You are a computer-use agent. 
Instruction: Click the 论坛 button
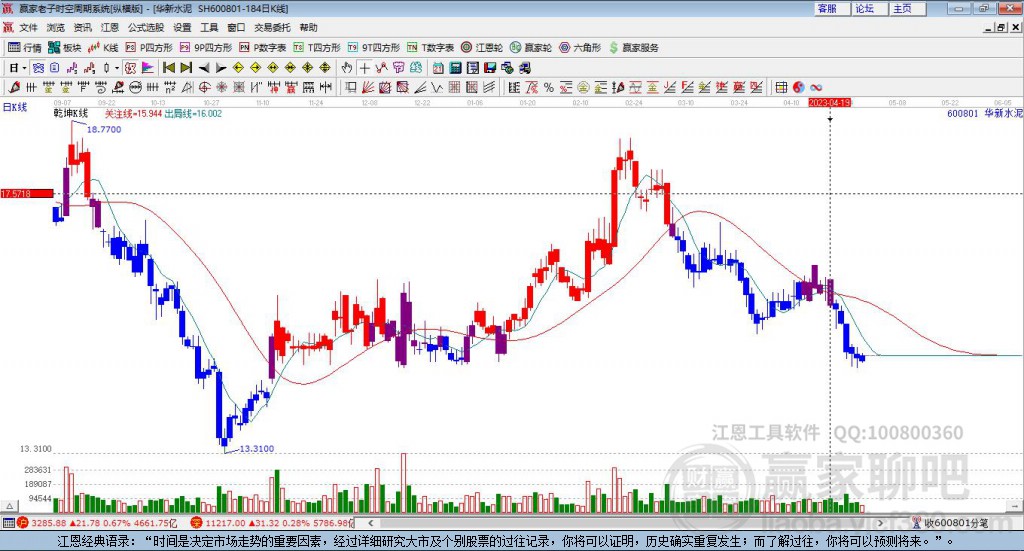(869, 8)
